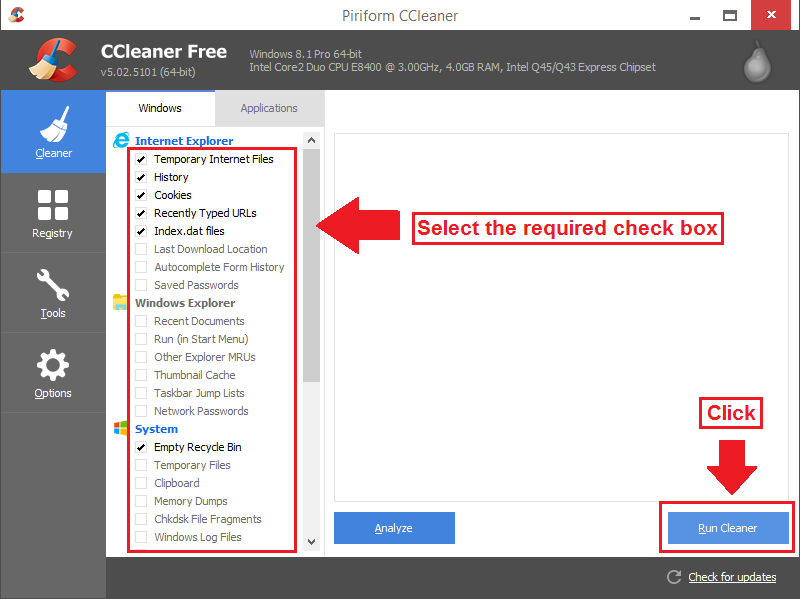Switch to the Windows tab

pos(160,108)
